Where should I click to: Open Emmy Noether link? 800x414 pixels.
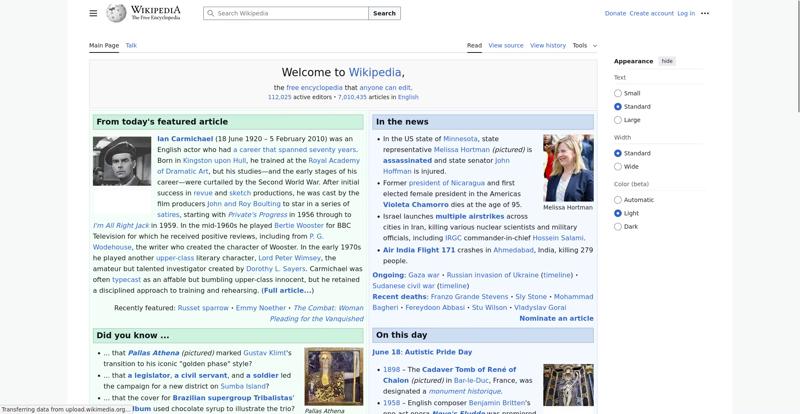coord(261,308)
